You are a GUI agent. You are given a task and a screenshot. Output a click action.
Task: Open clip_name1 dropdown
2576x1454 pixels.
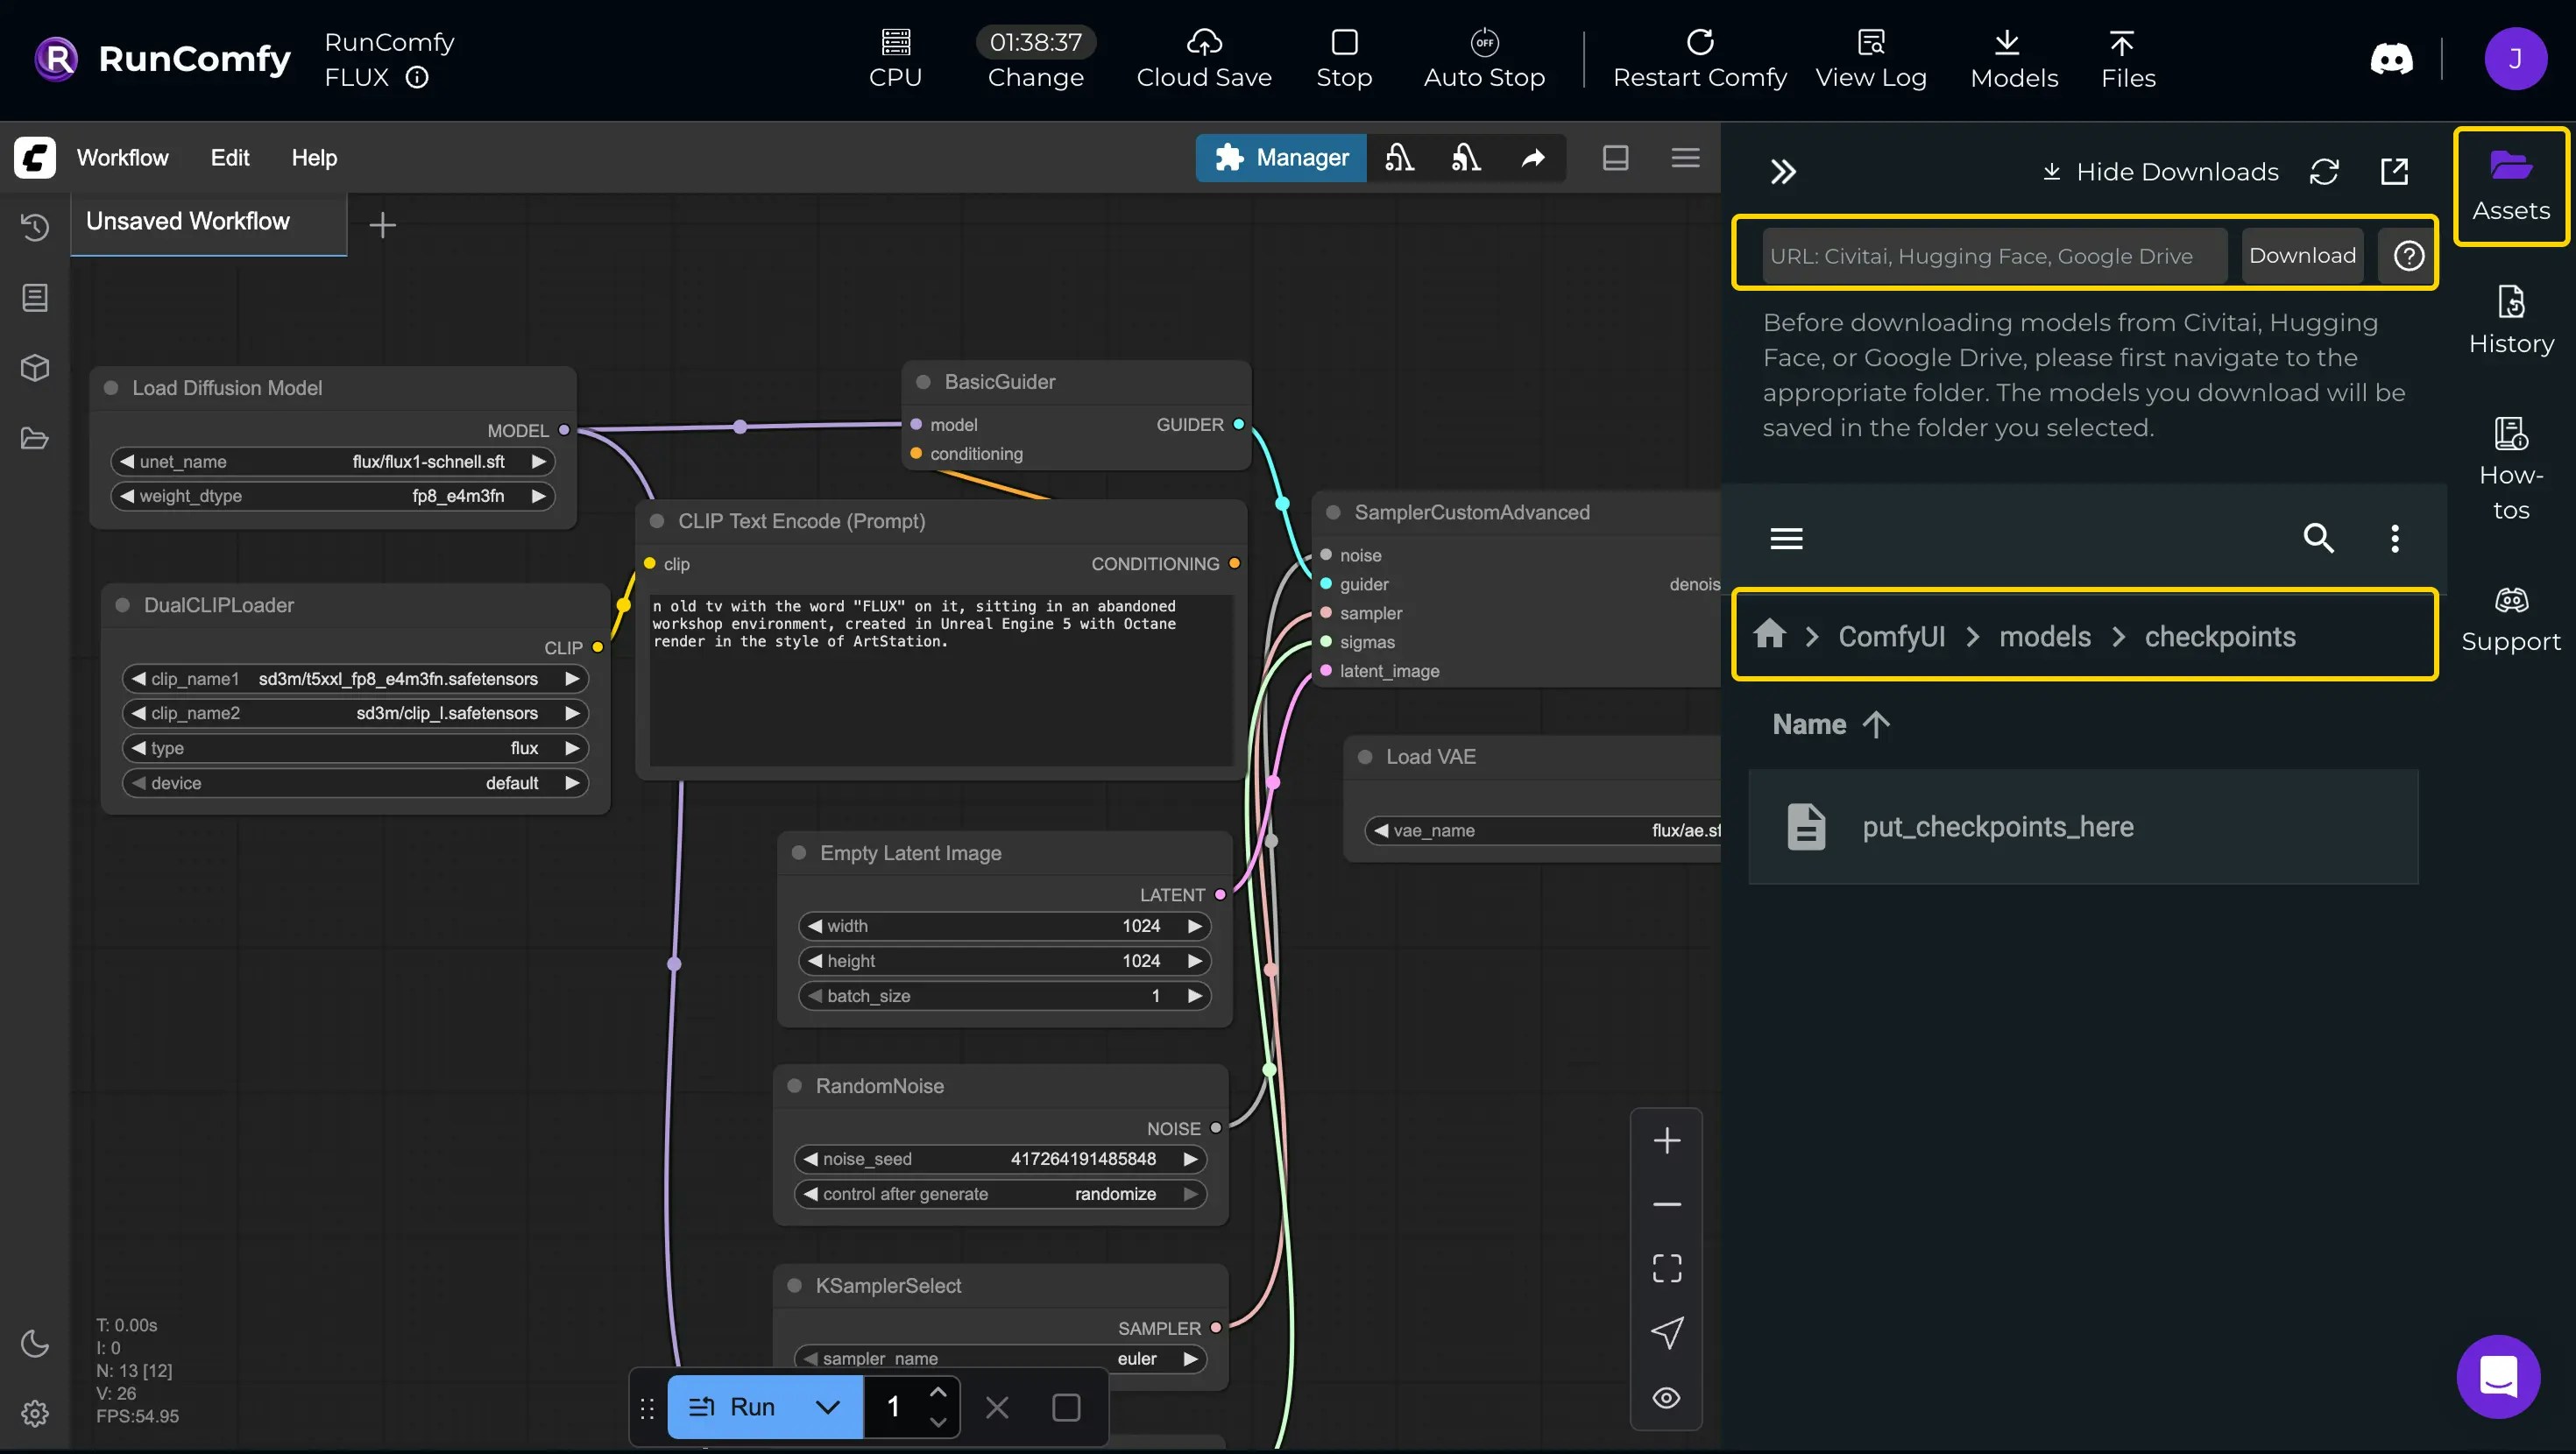click(x=355, y=679)
